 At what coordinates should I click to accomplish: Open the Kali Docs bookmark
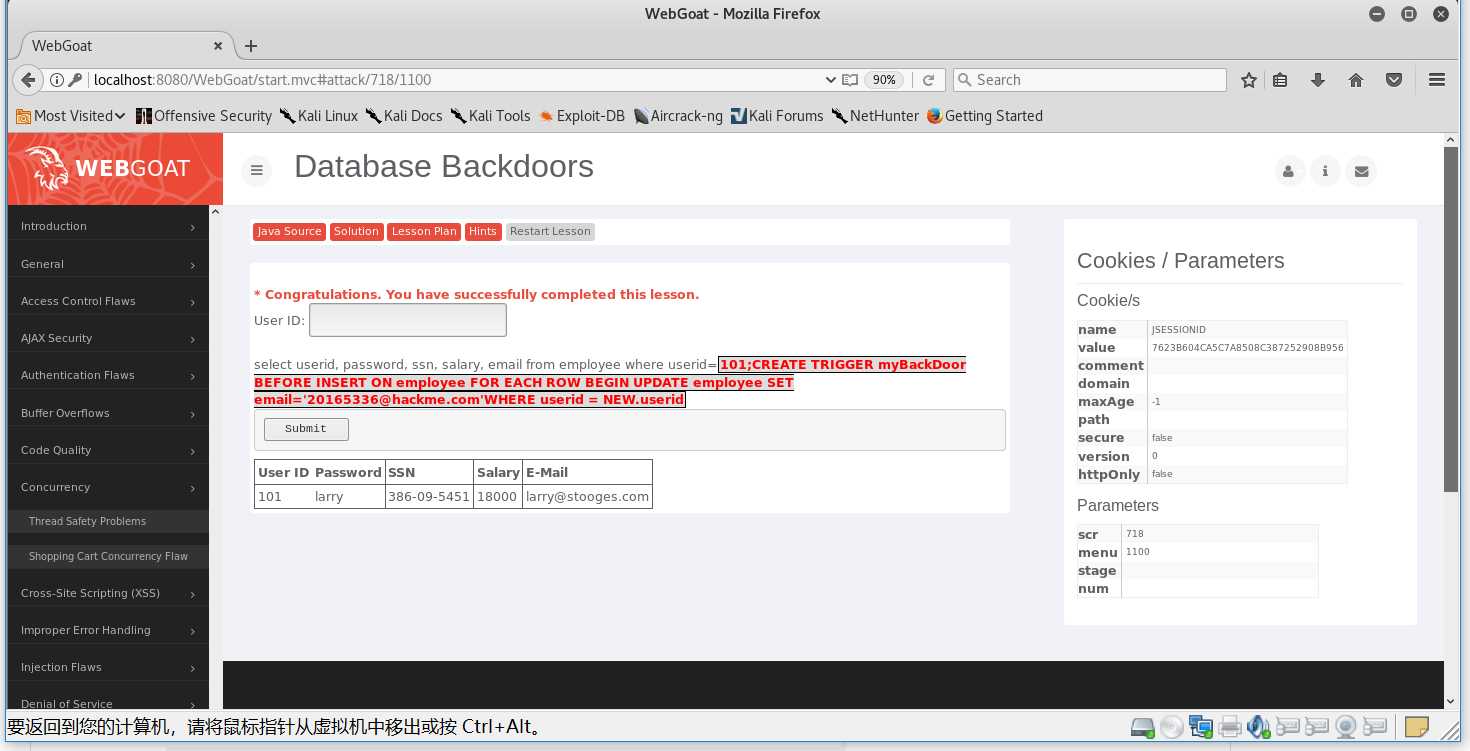click(404, 116)
